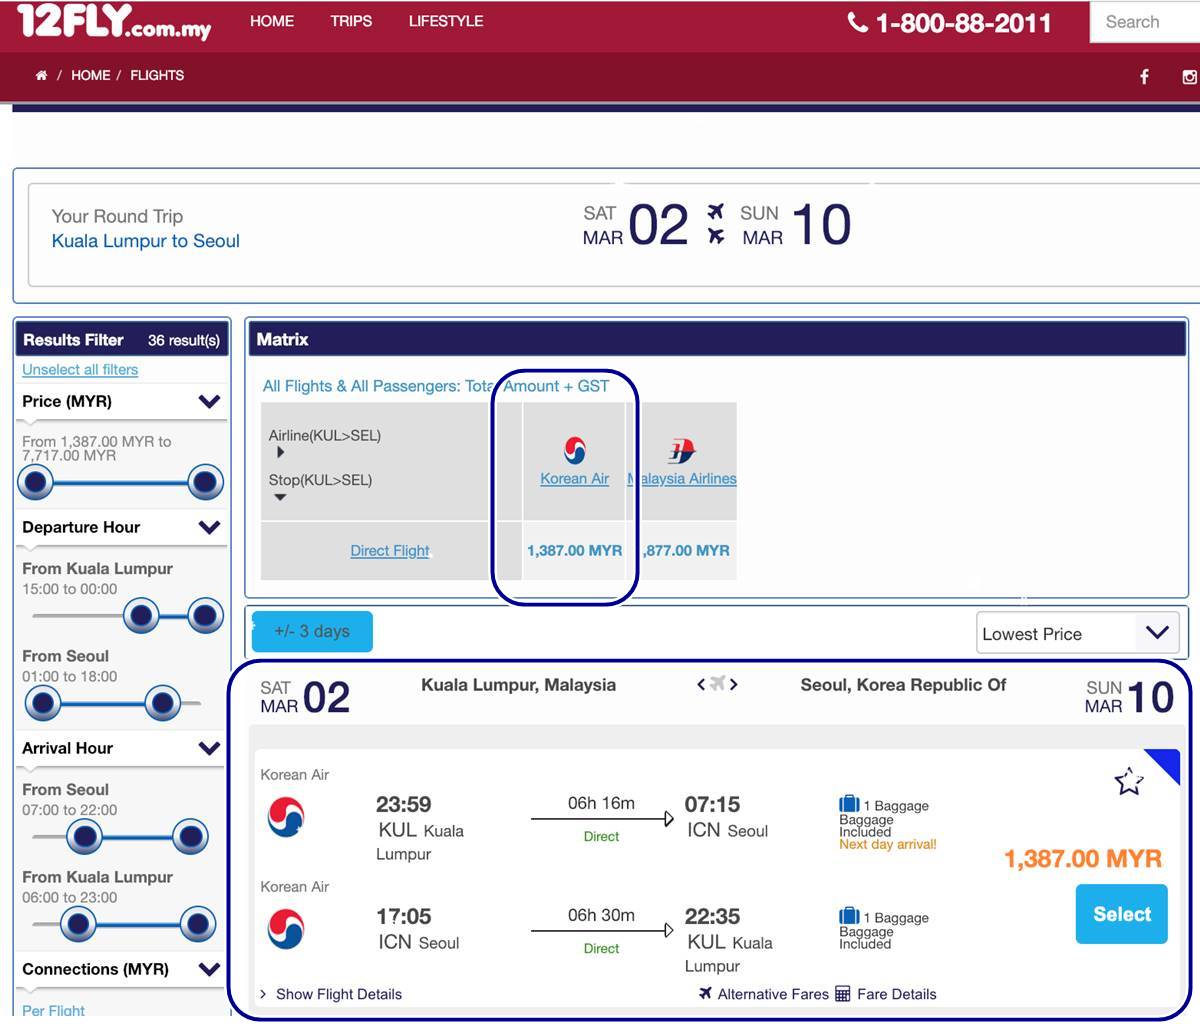Open the Lowest Price sort dropdown
This screenshot has width=1200, height=1024.
(1077, 634)
